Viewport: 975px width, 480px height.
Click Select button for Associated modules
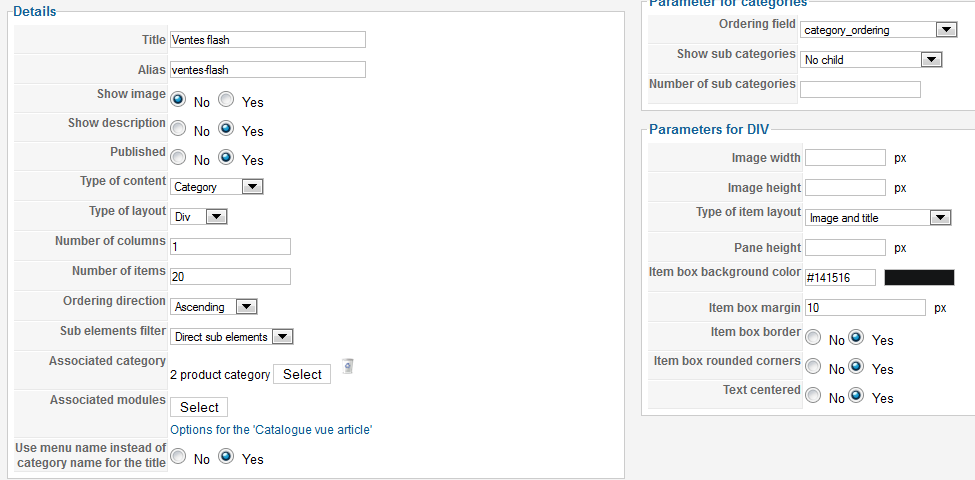click(199, 407)
